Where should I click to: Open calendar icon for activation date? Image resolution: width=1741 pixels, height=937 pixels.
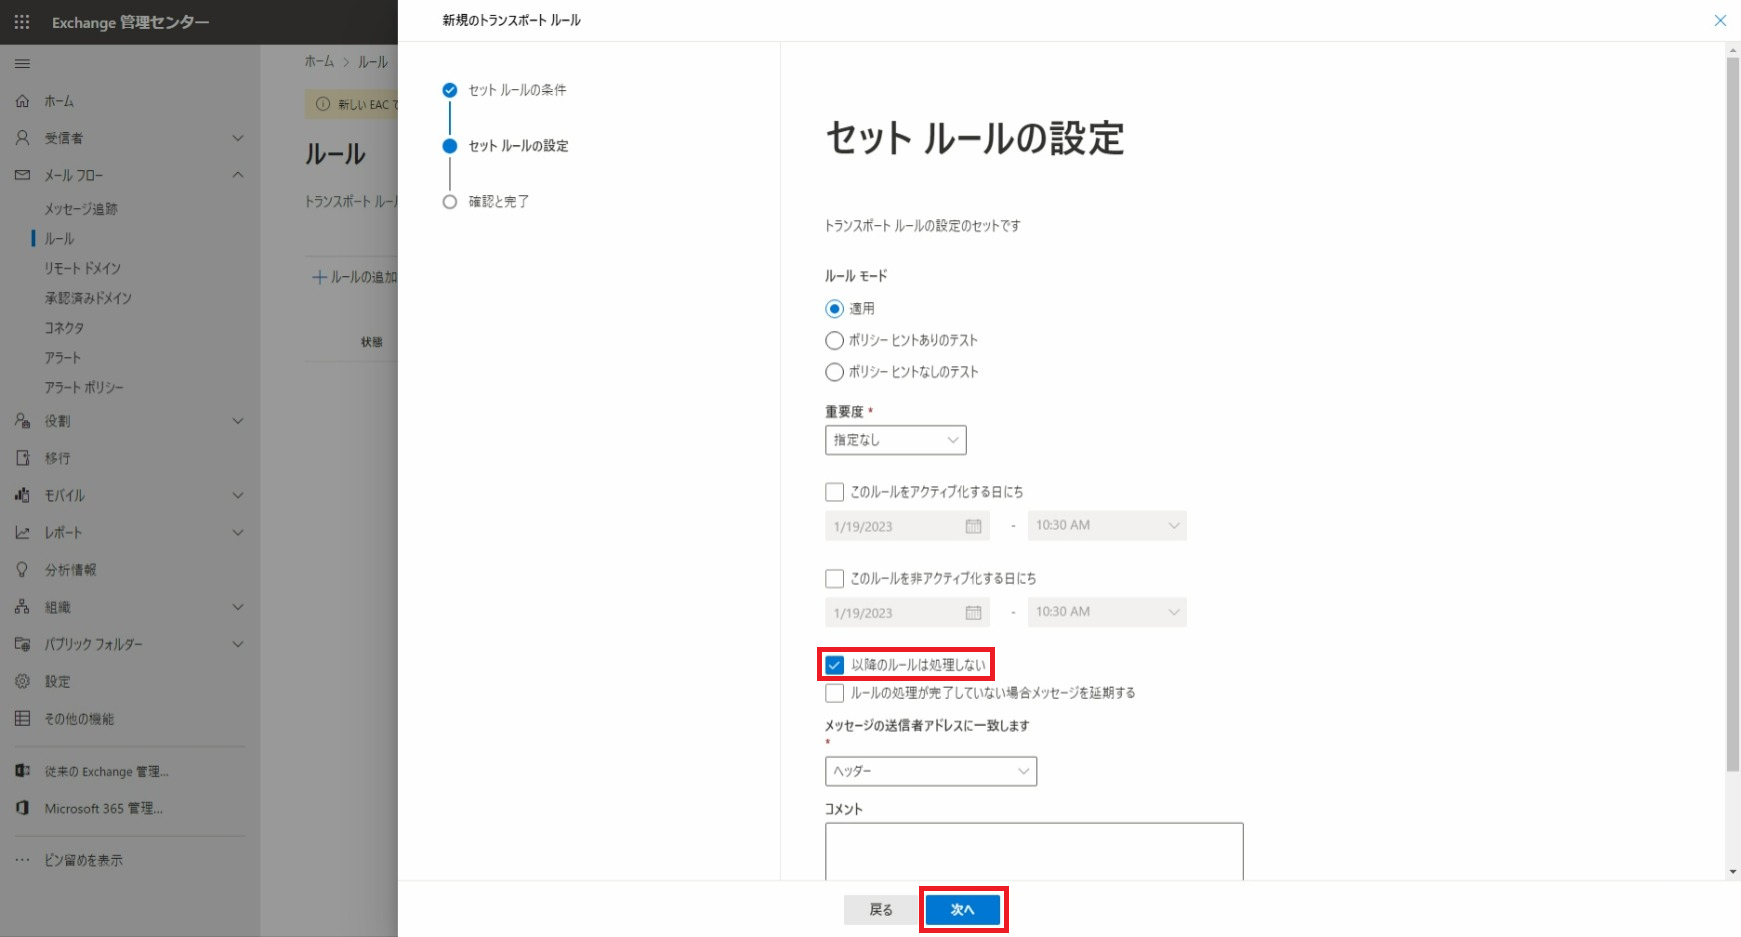tap(973, 526)
